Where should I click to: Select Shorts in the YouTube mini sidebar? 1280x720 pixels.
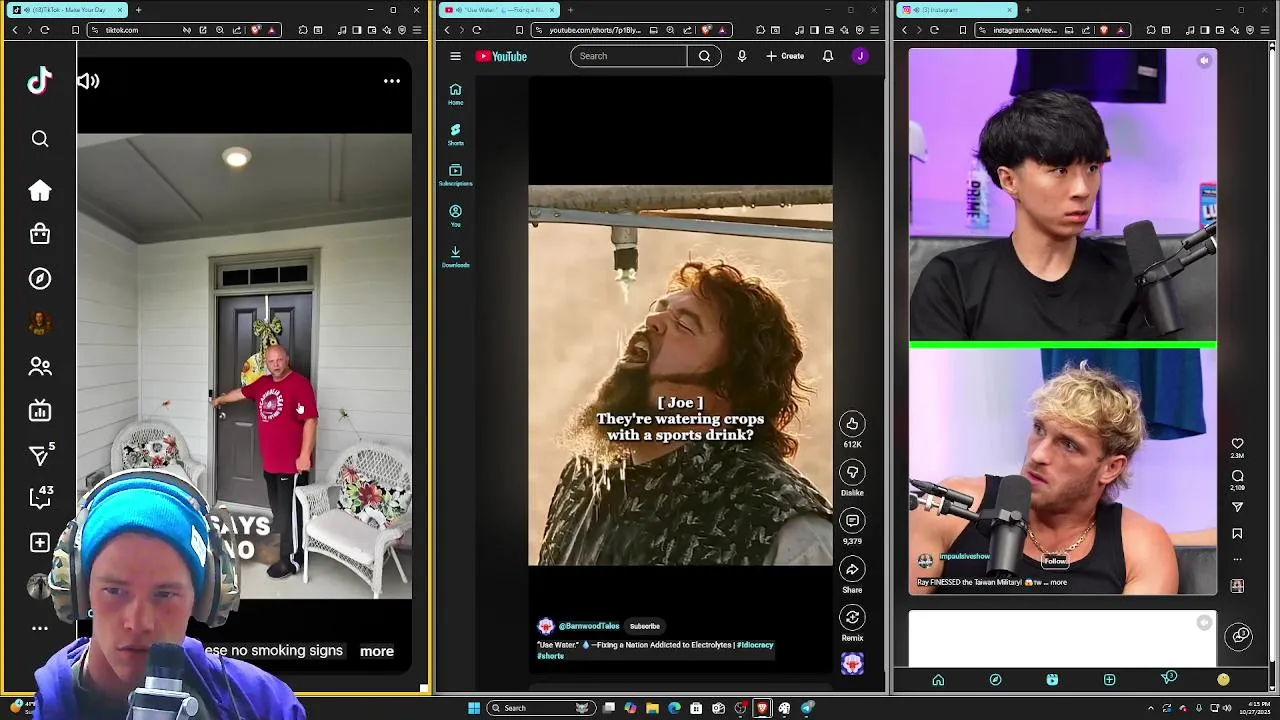pos(455,134)
